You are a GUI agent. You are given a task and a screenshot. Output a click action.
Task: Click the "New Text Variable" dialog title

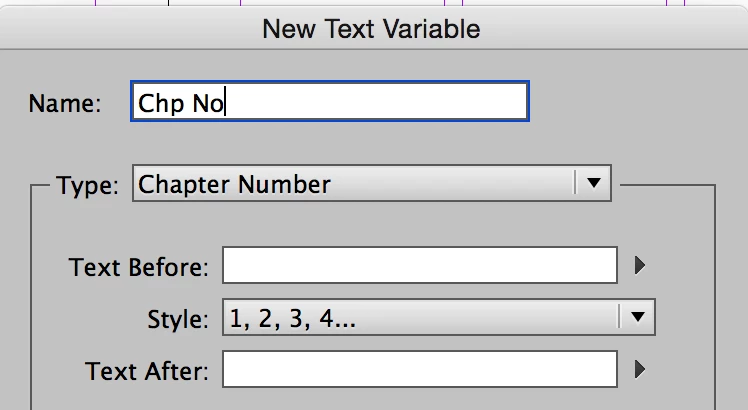tap(371, 29)
